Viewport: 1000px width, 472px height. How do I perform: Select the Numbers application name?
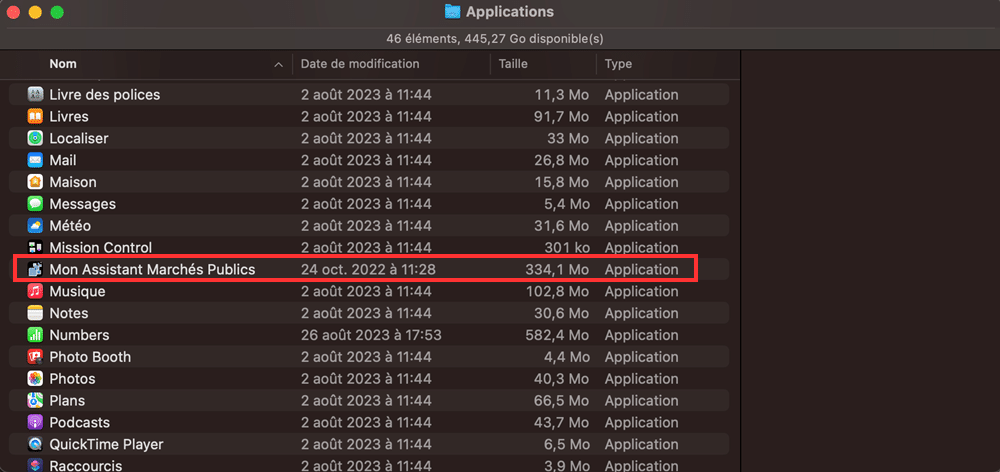(79, 335)
